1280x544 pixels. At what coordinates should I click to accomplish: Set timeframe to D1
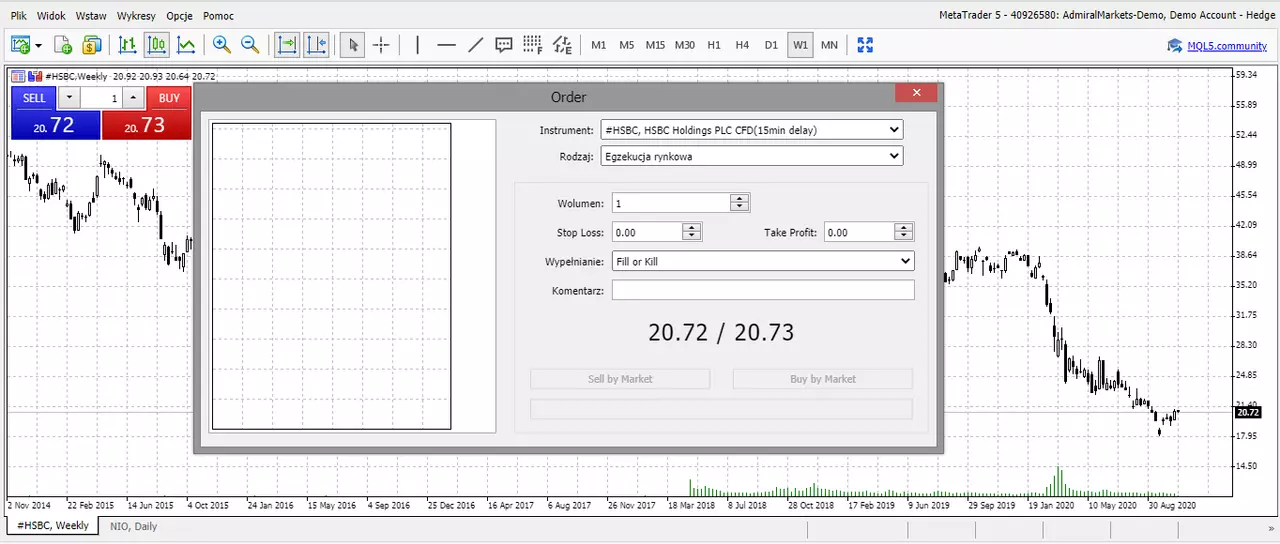click(x=771, y=45)
